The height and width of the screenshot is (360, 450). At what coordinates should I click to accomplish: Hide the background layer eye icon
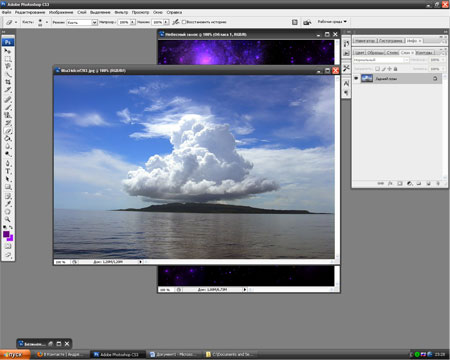pyautogui.click(x=356, y=78)
